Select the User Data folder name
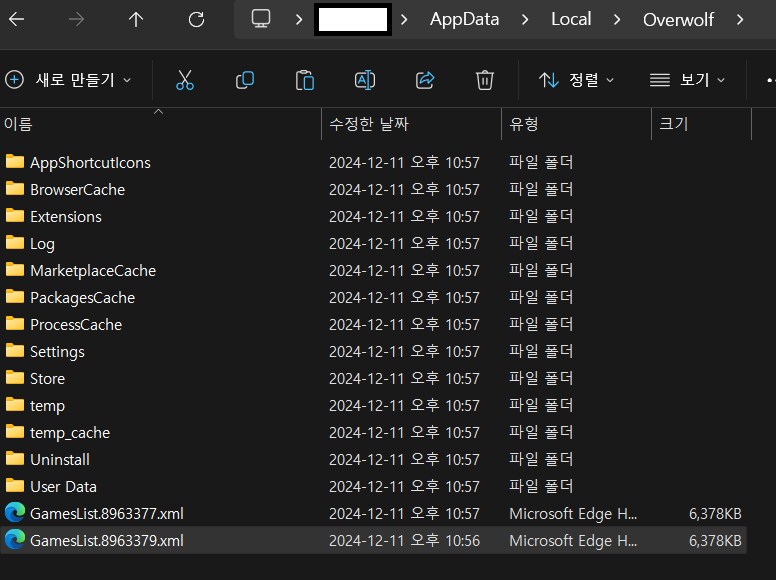The width and height of the screenshot is (776, 580). (x=63, y=486)
